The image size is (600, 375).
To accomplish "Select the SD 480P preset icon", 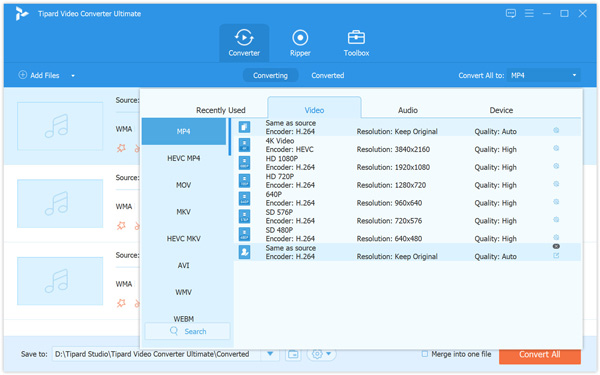I will click(245, 234).
